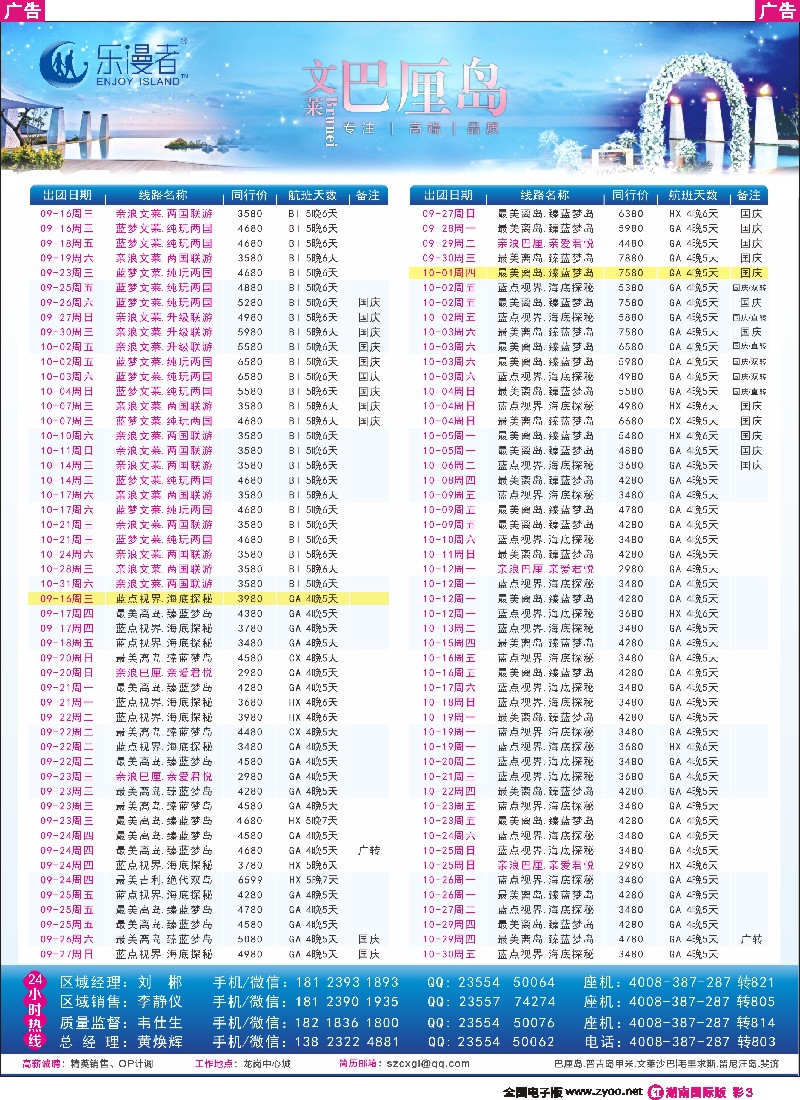The width and height of the screenshot is (800, 1100).
Task: Click the 高薪诚聘 精英销售、OP计调 text
Action: (x=88, y=1064)
